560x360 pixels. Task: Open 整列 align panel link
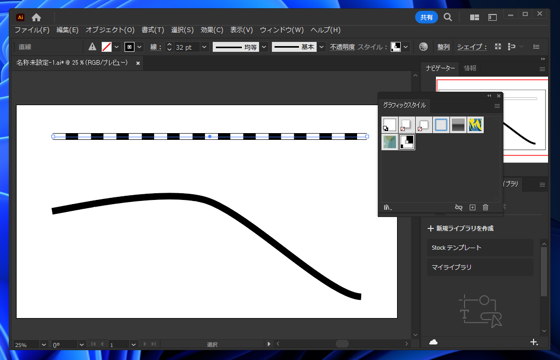coord(444,47)
